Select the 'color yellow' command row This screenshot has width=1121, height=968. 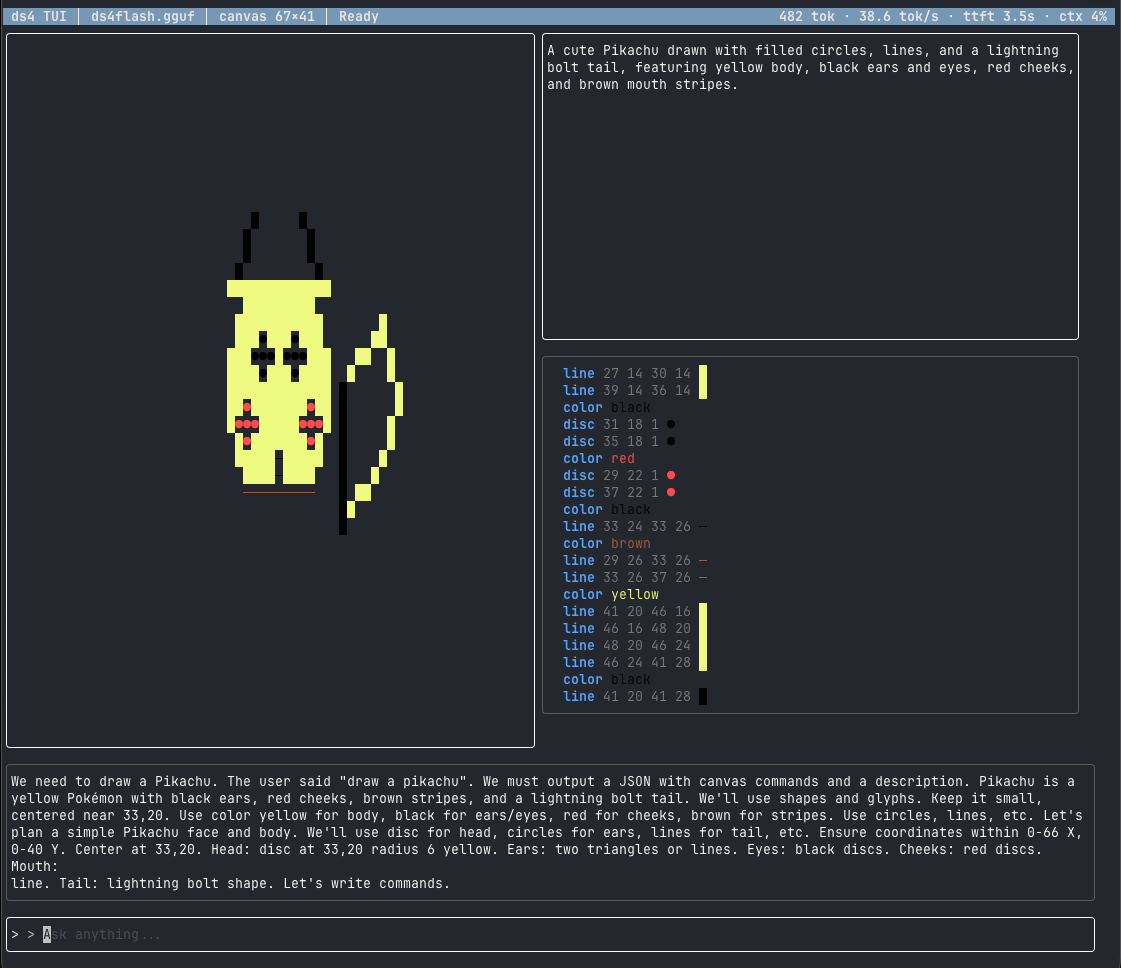(x=611, y=594)
